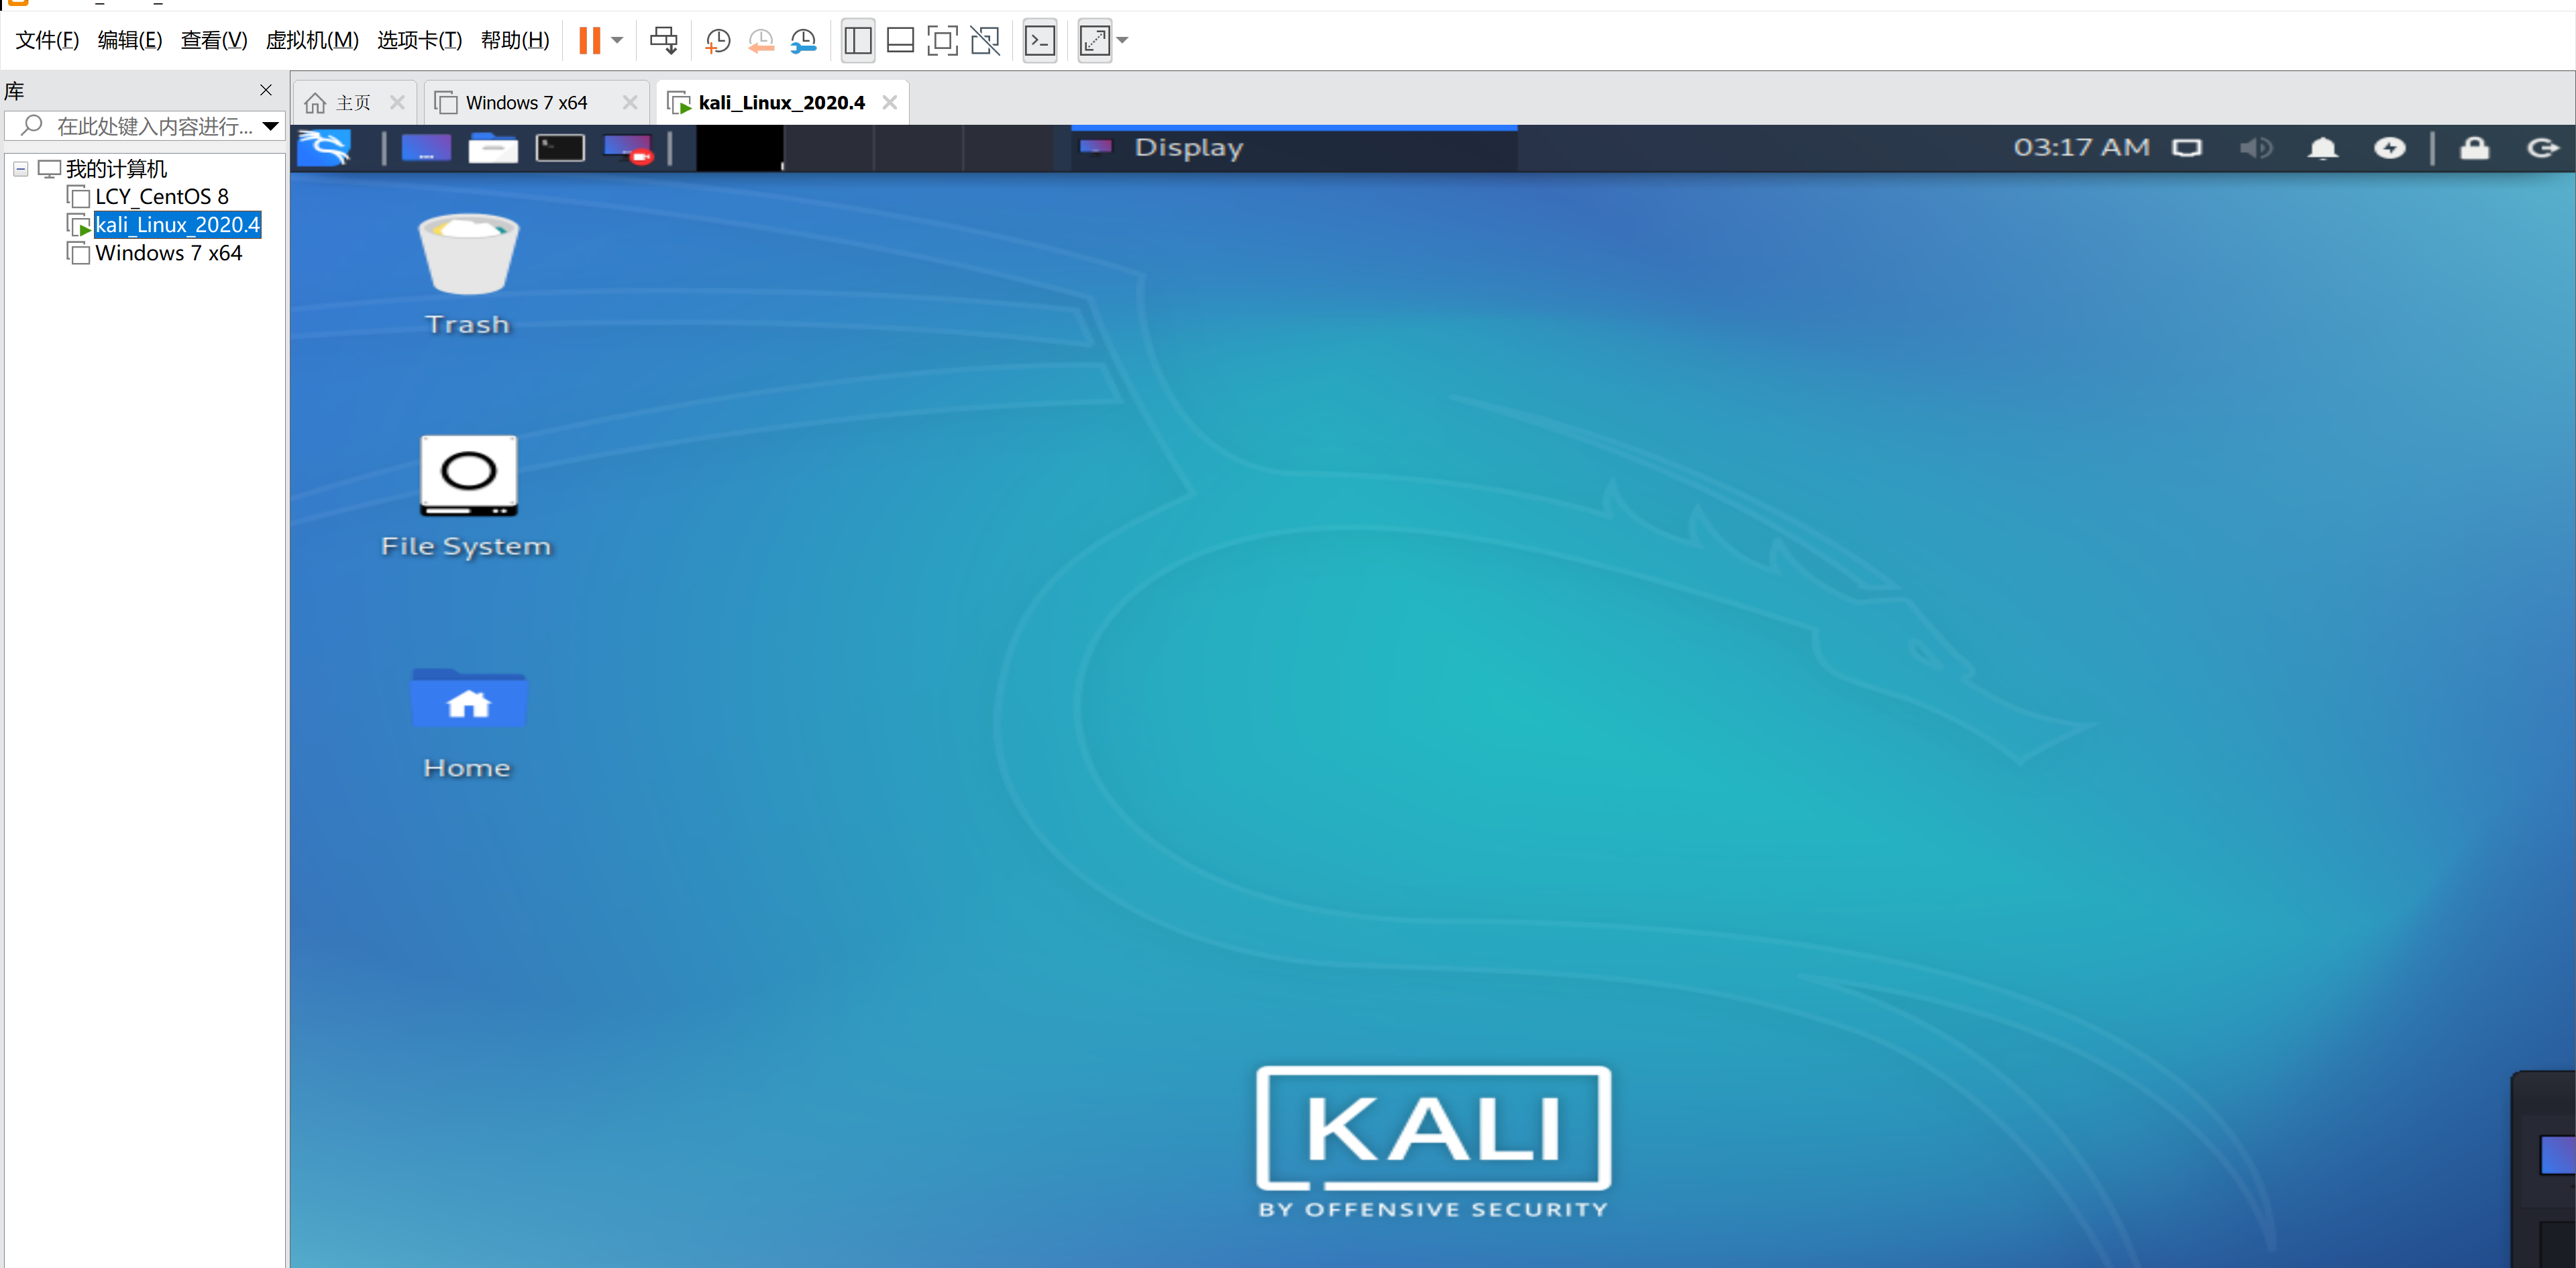The width and height of the screenshot is (2576, 1268).
Task: Open the power options dropdown arrow
Action: pos(618,41)
